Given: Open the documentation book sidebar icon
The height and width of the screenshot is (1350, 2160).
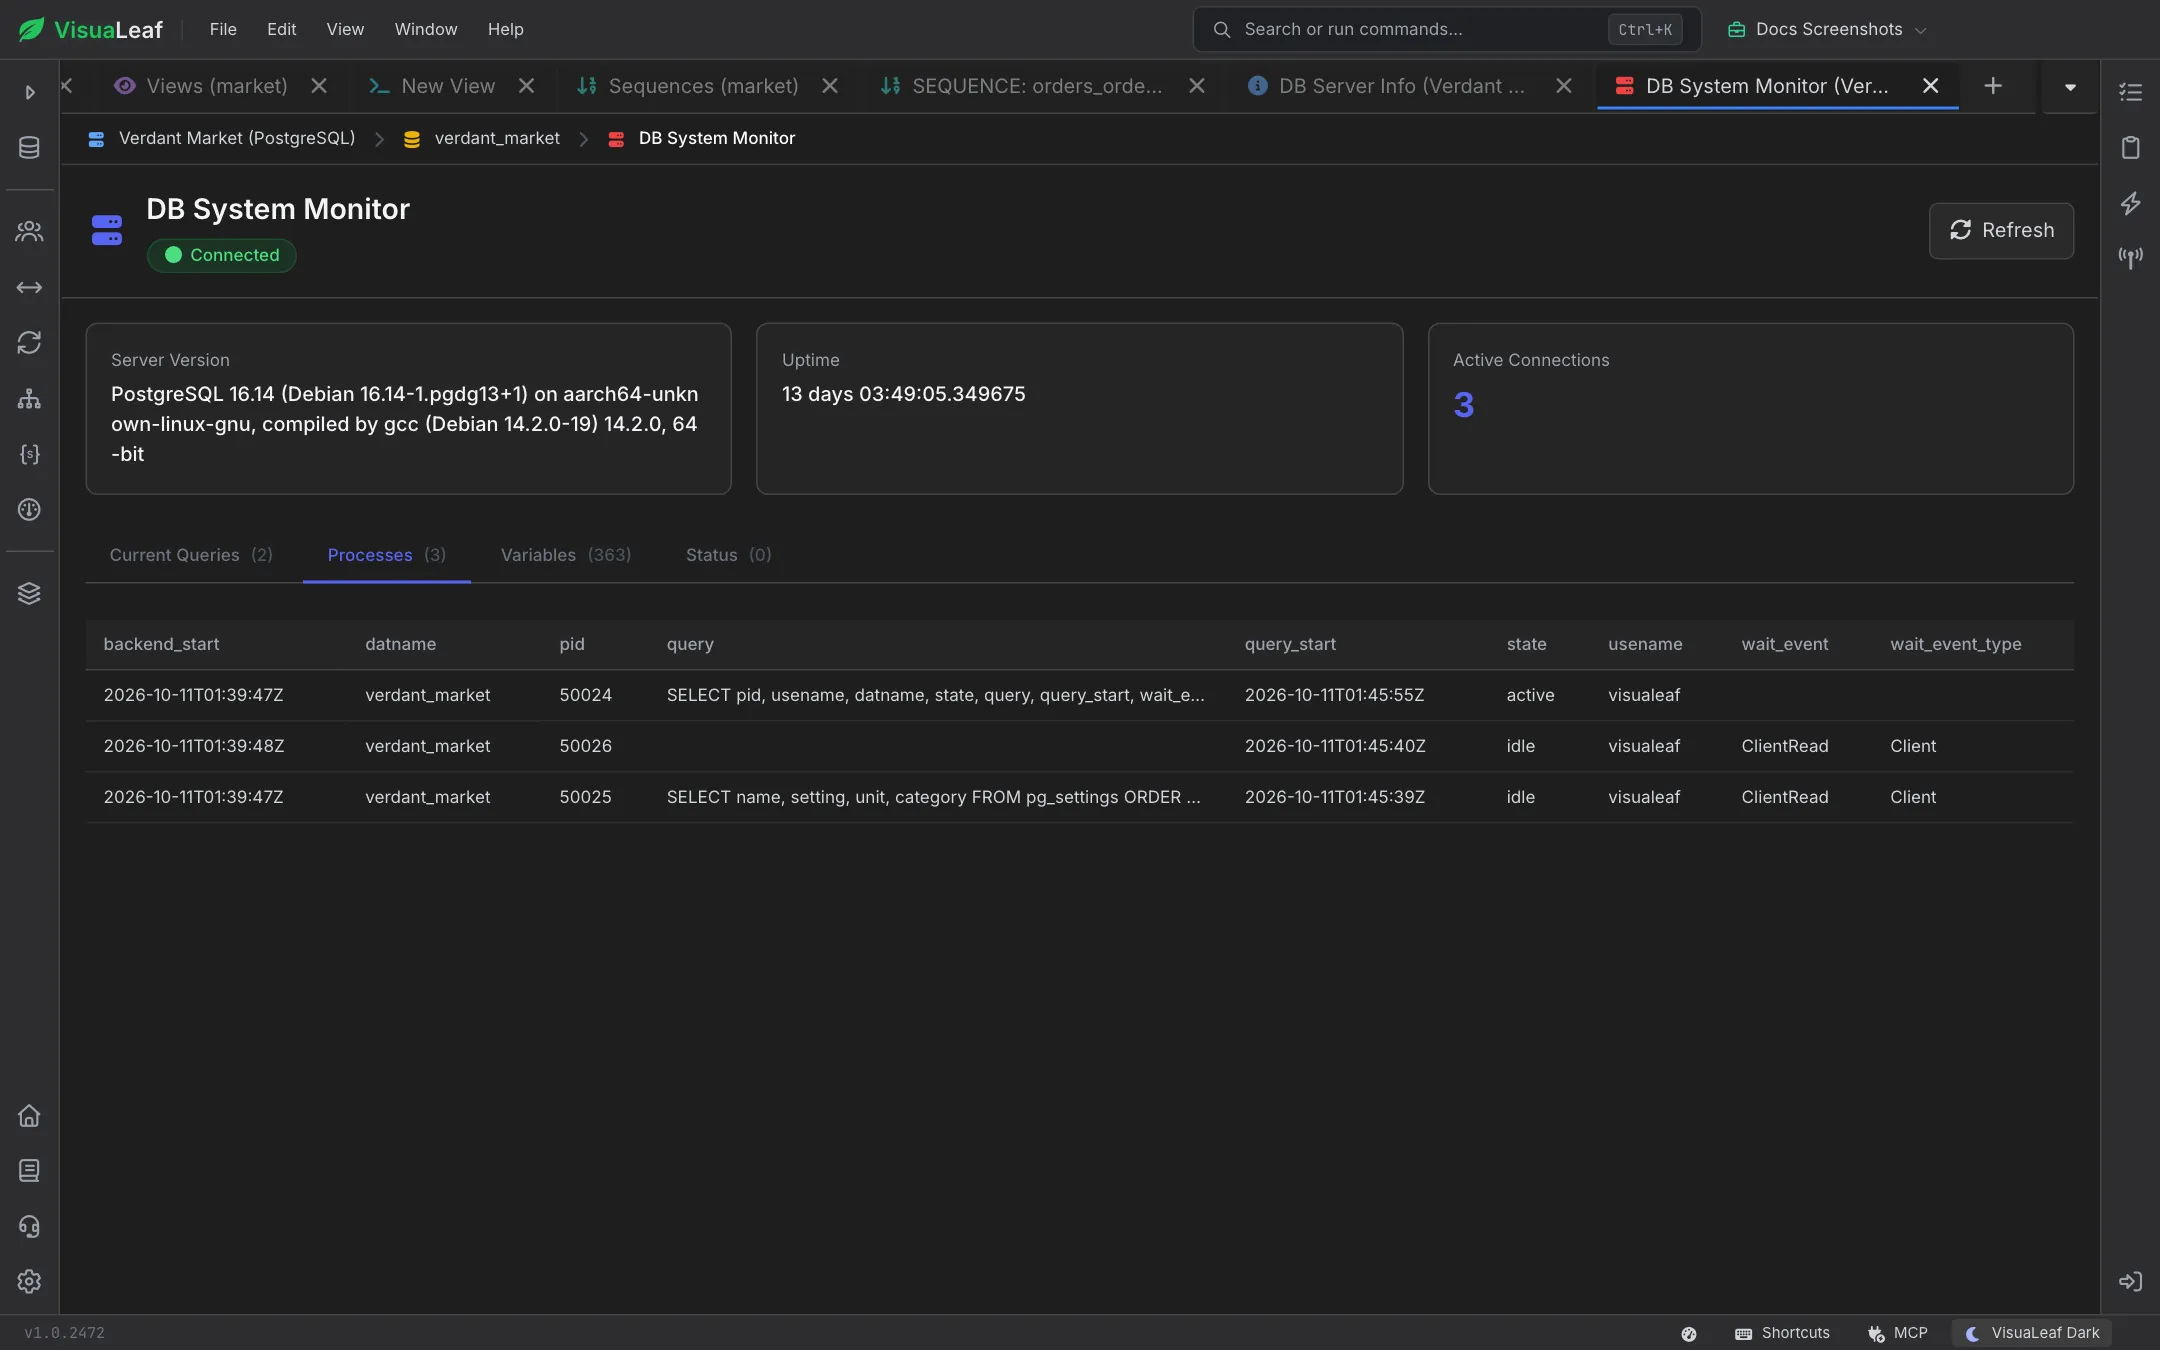Looking at the screenshot, I should (29, 1171).
